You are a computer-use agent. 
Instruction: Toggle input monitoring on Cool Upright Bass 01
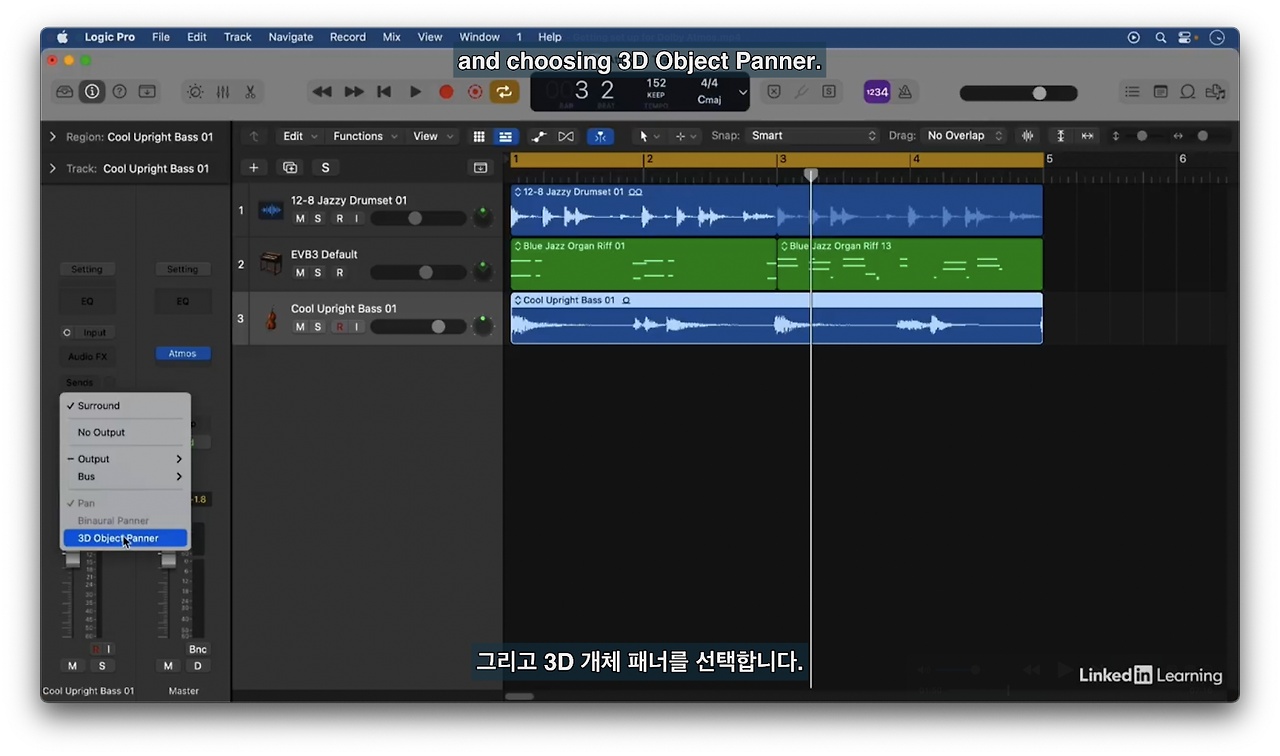[356, 327]
